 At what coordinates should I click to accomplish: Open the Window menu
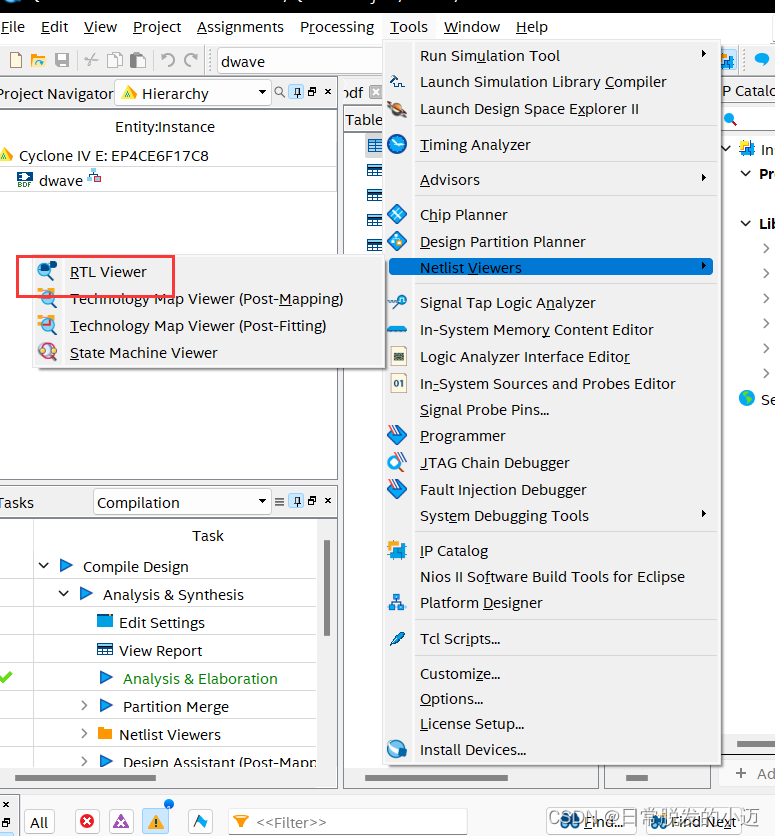[x=472, y=27]
